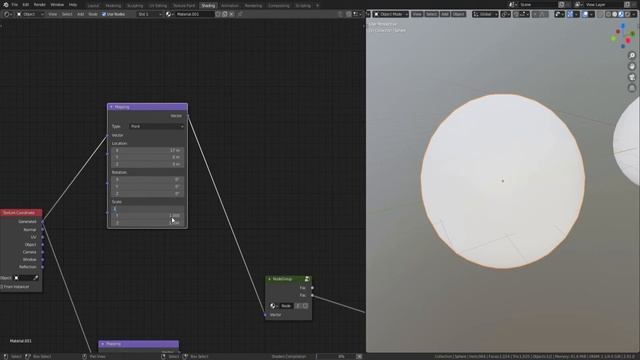Open the object type visibility menu
The width and height of the screenshot is (640, 360).
click(x=559, y=14)
